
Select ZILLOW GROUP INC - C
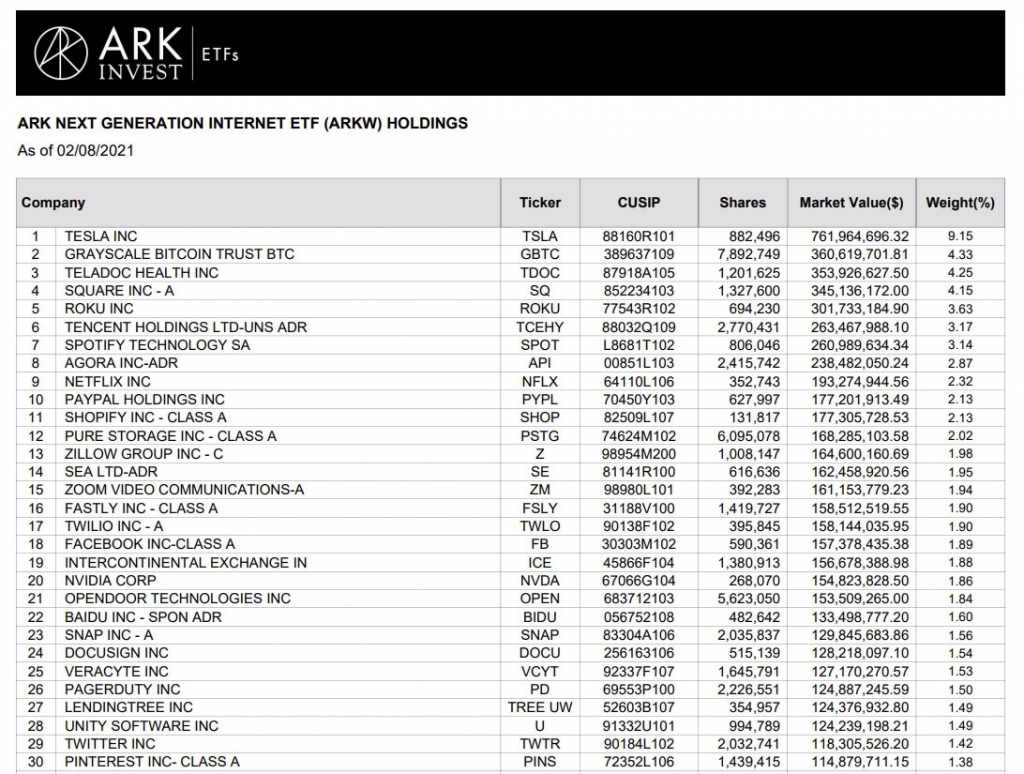pos(144,454)
